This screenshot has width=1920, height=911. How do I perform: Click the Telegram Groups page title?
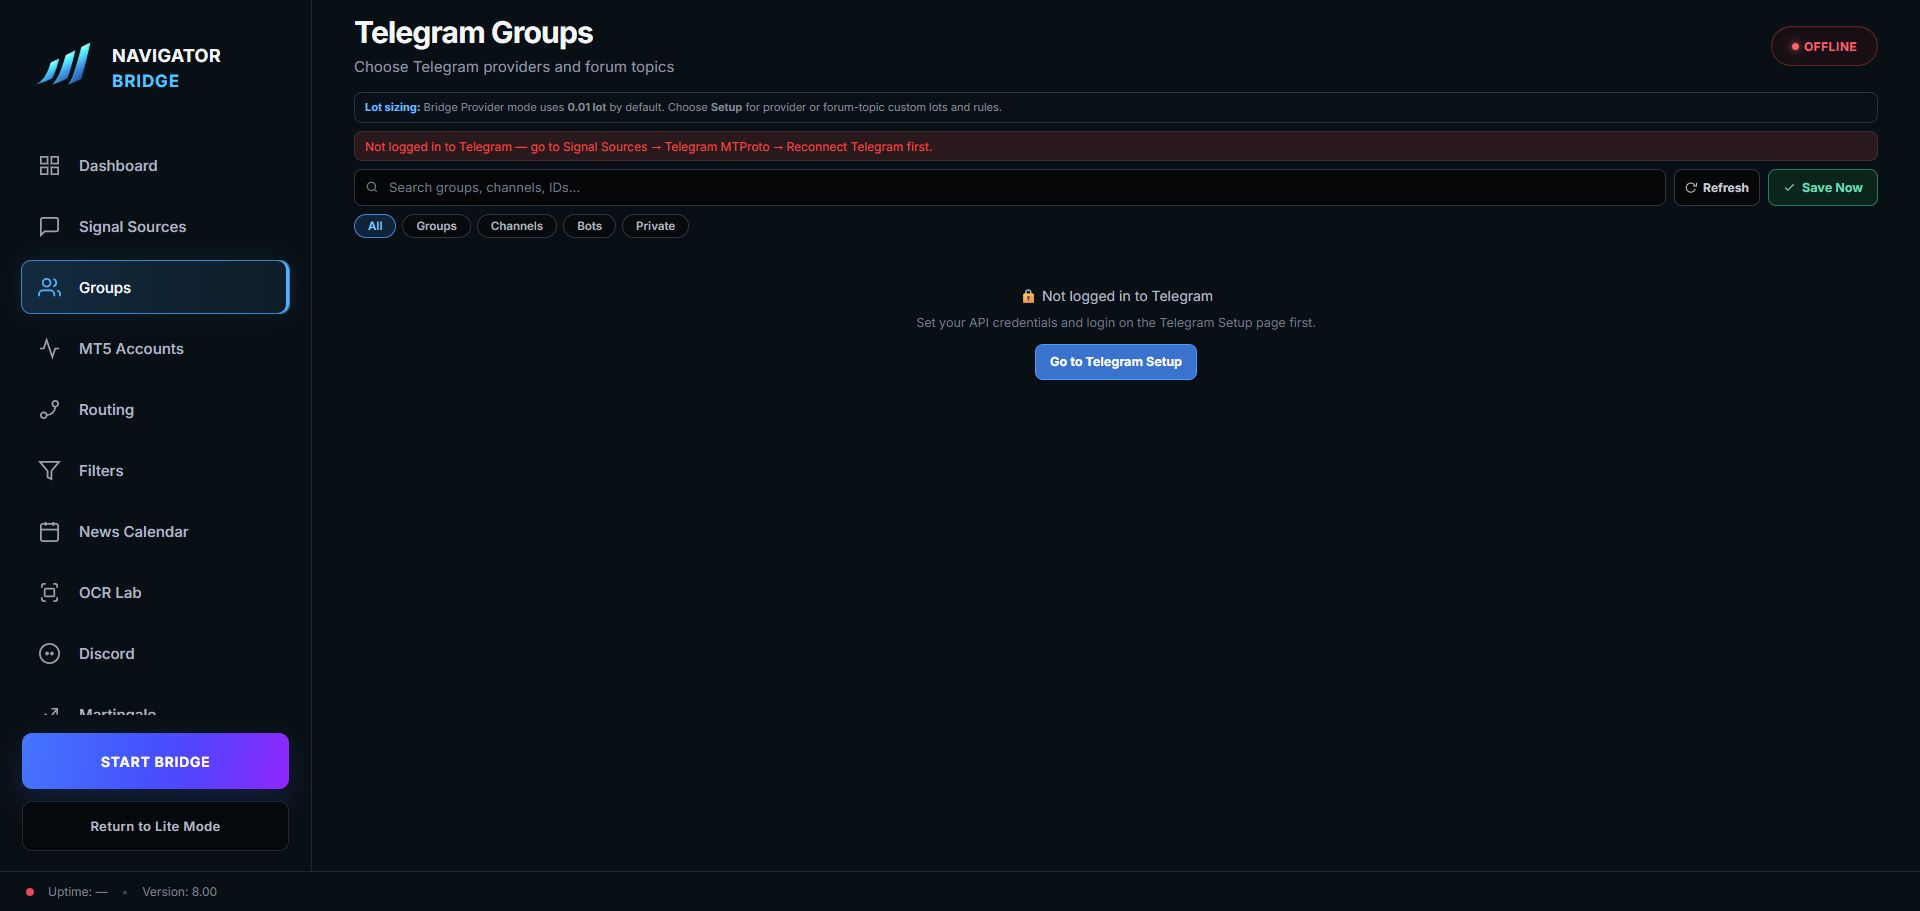[x=474, y=32]
